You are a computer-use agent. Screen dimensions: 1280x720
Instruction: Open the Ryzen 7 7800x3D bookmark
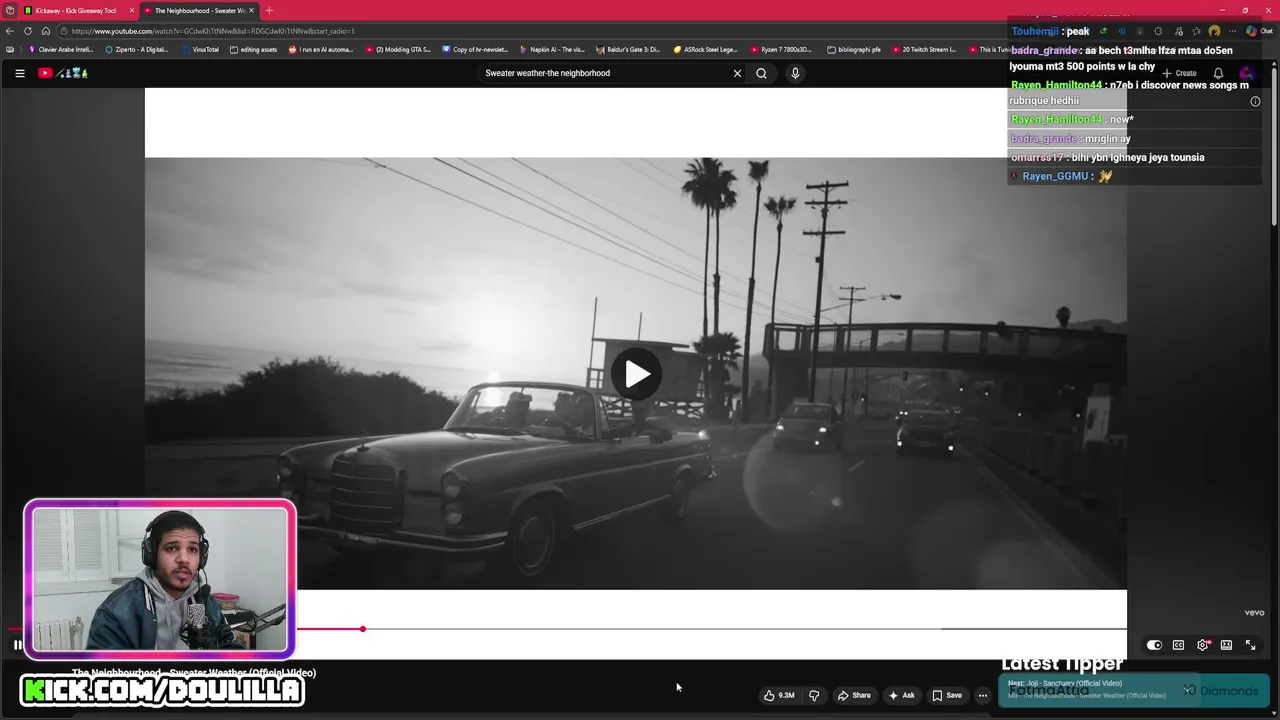pyautogui.click(x=781, y=49)
